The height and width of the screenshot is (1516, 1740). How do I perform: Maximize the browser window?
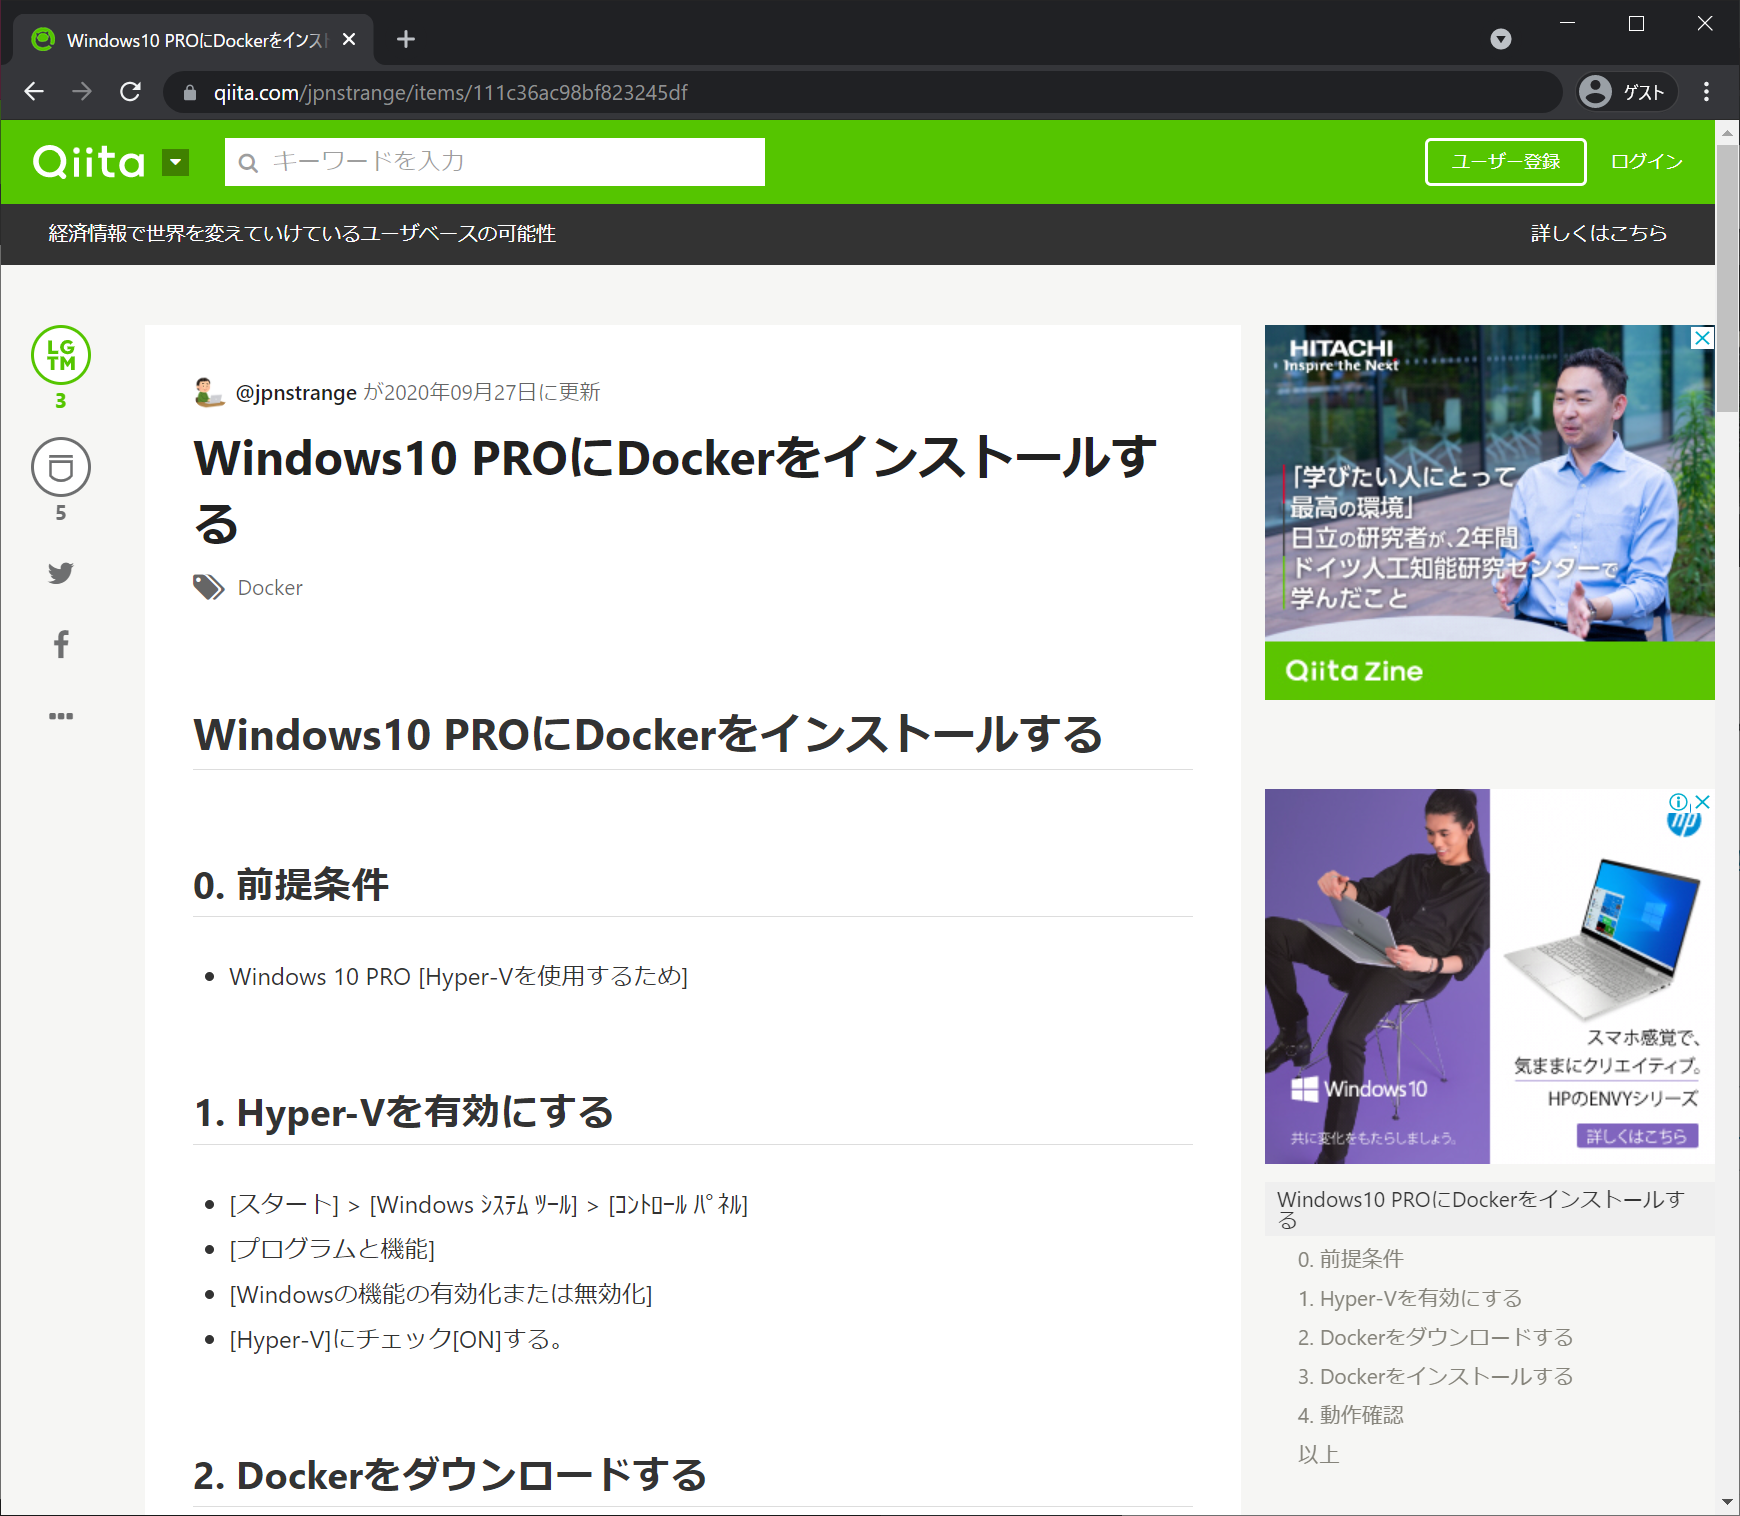1636,23
